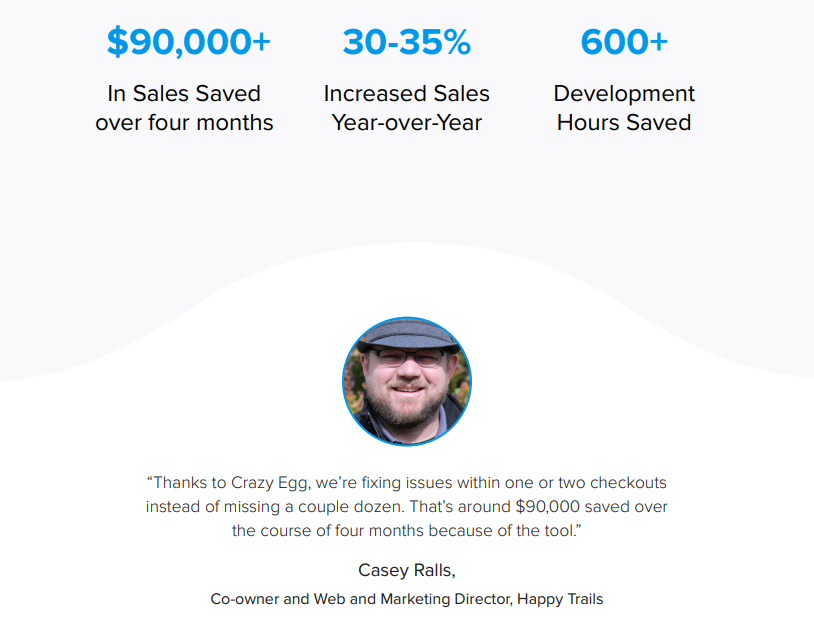814x634 pixels.
Task: Select 'In Sales Saved over four months' text
Action: [x=184, y=108]
